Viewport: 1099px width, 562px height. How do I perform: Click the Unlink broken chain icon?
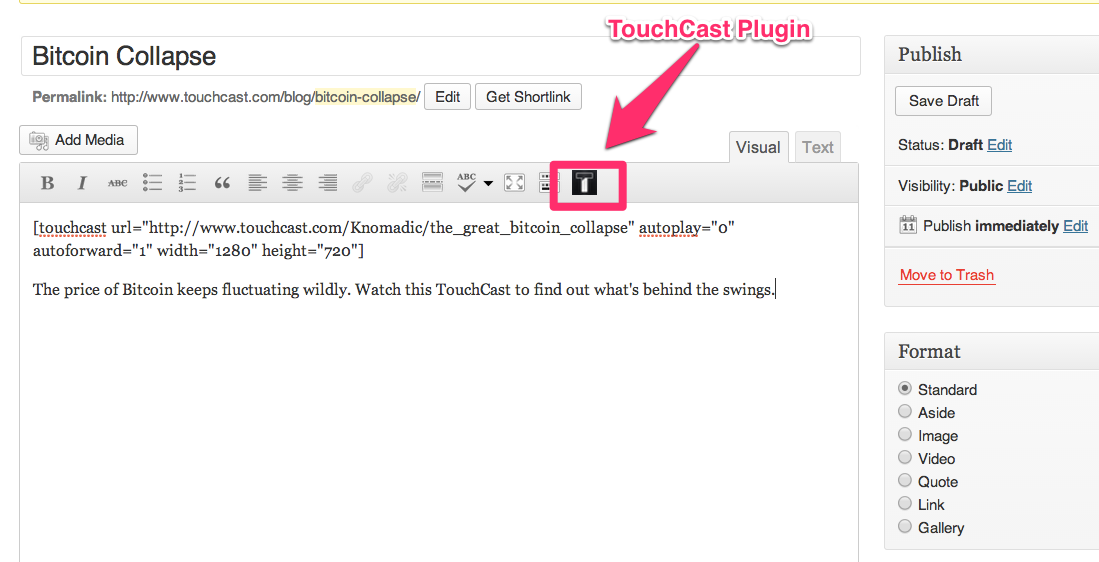(x=397, y=183)
